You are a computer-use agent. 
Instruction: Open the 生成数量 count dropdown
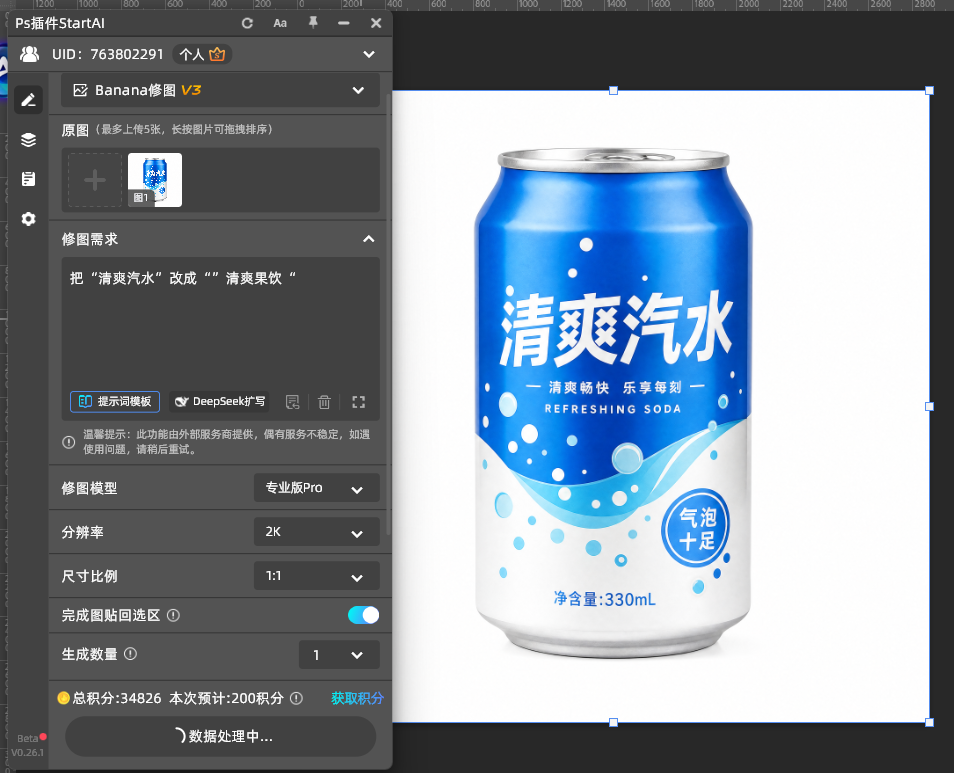(339, 655)
